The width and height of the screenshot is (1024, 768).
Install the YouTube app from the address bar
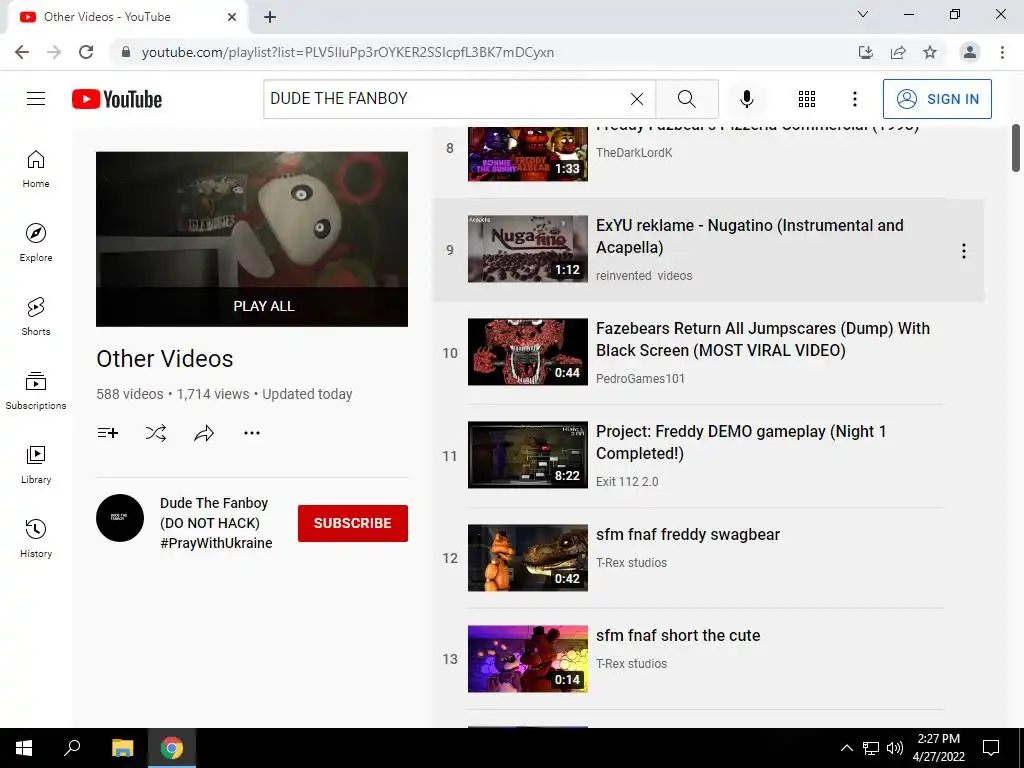point(866,52)
